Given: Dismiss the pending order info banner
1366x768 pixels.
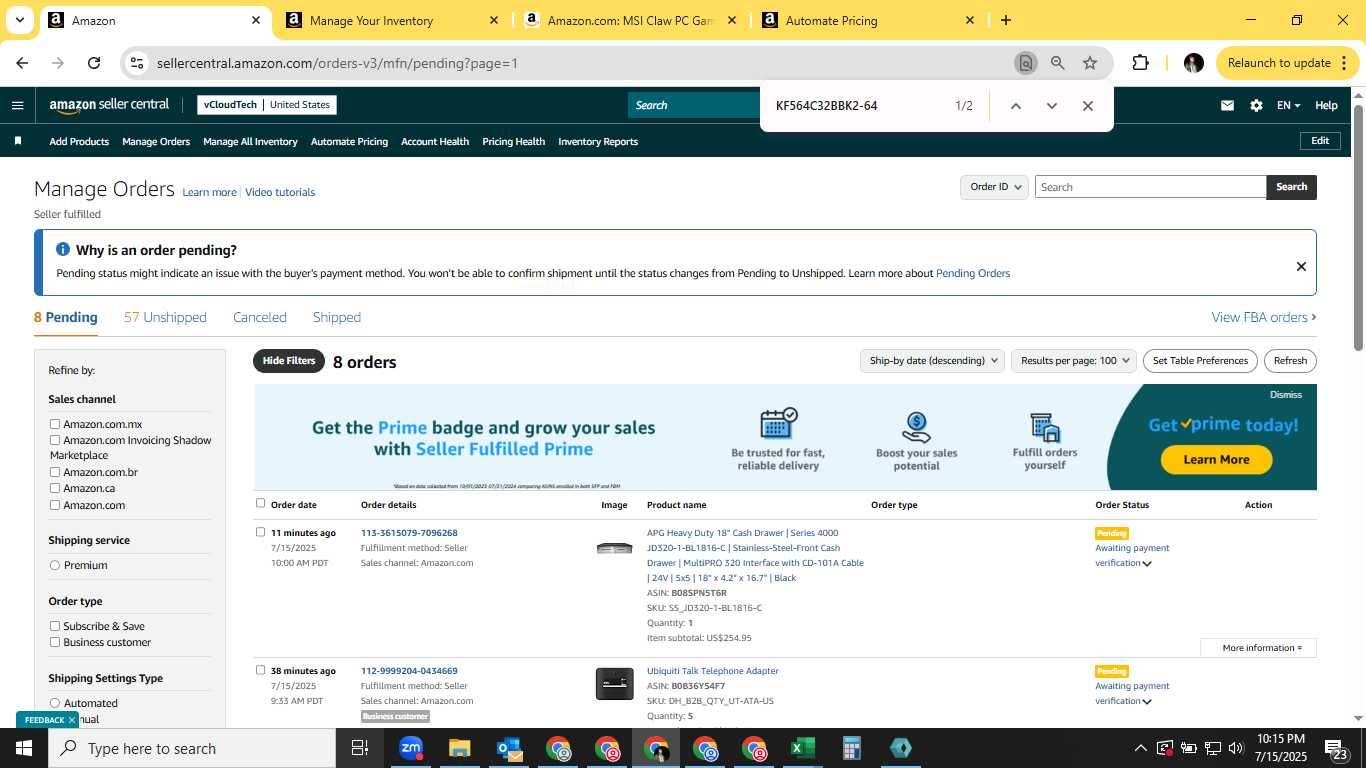Looking at the screenshot, I should tap(1301, 266).
